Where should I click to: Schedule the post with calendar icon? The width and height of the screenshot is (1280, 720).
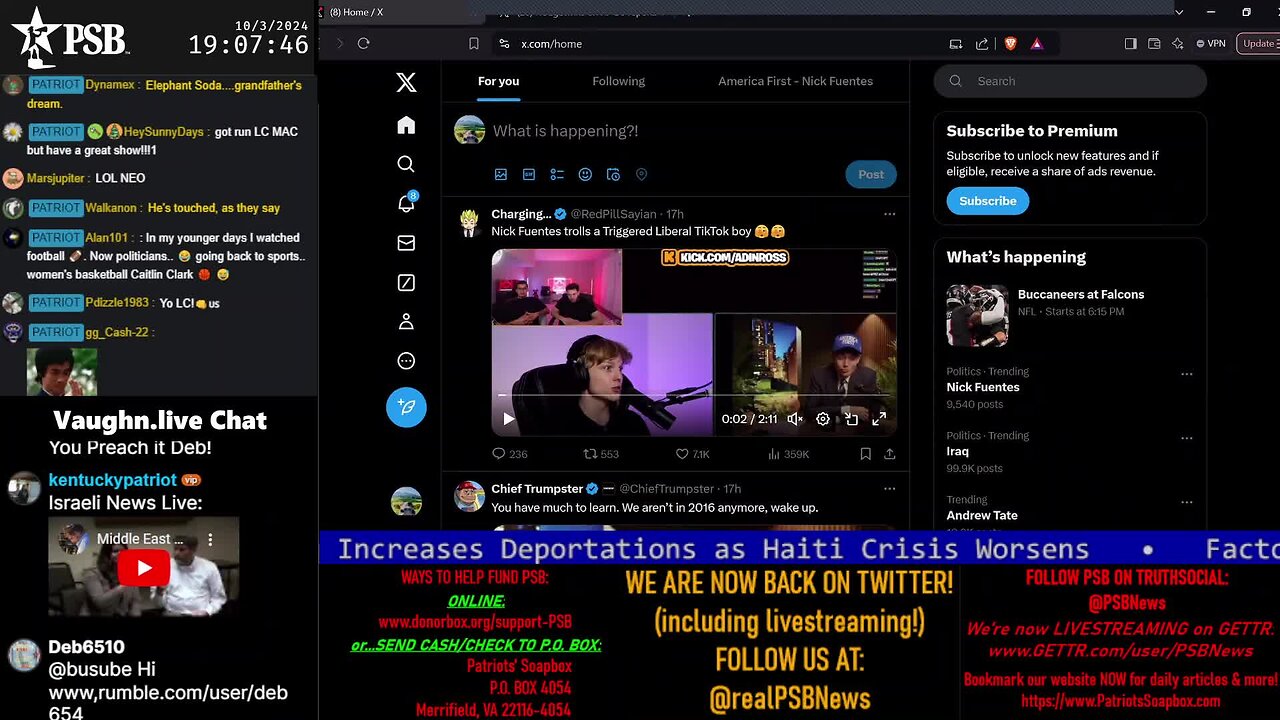click(613, 174)
